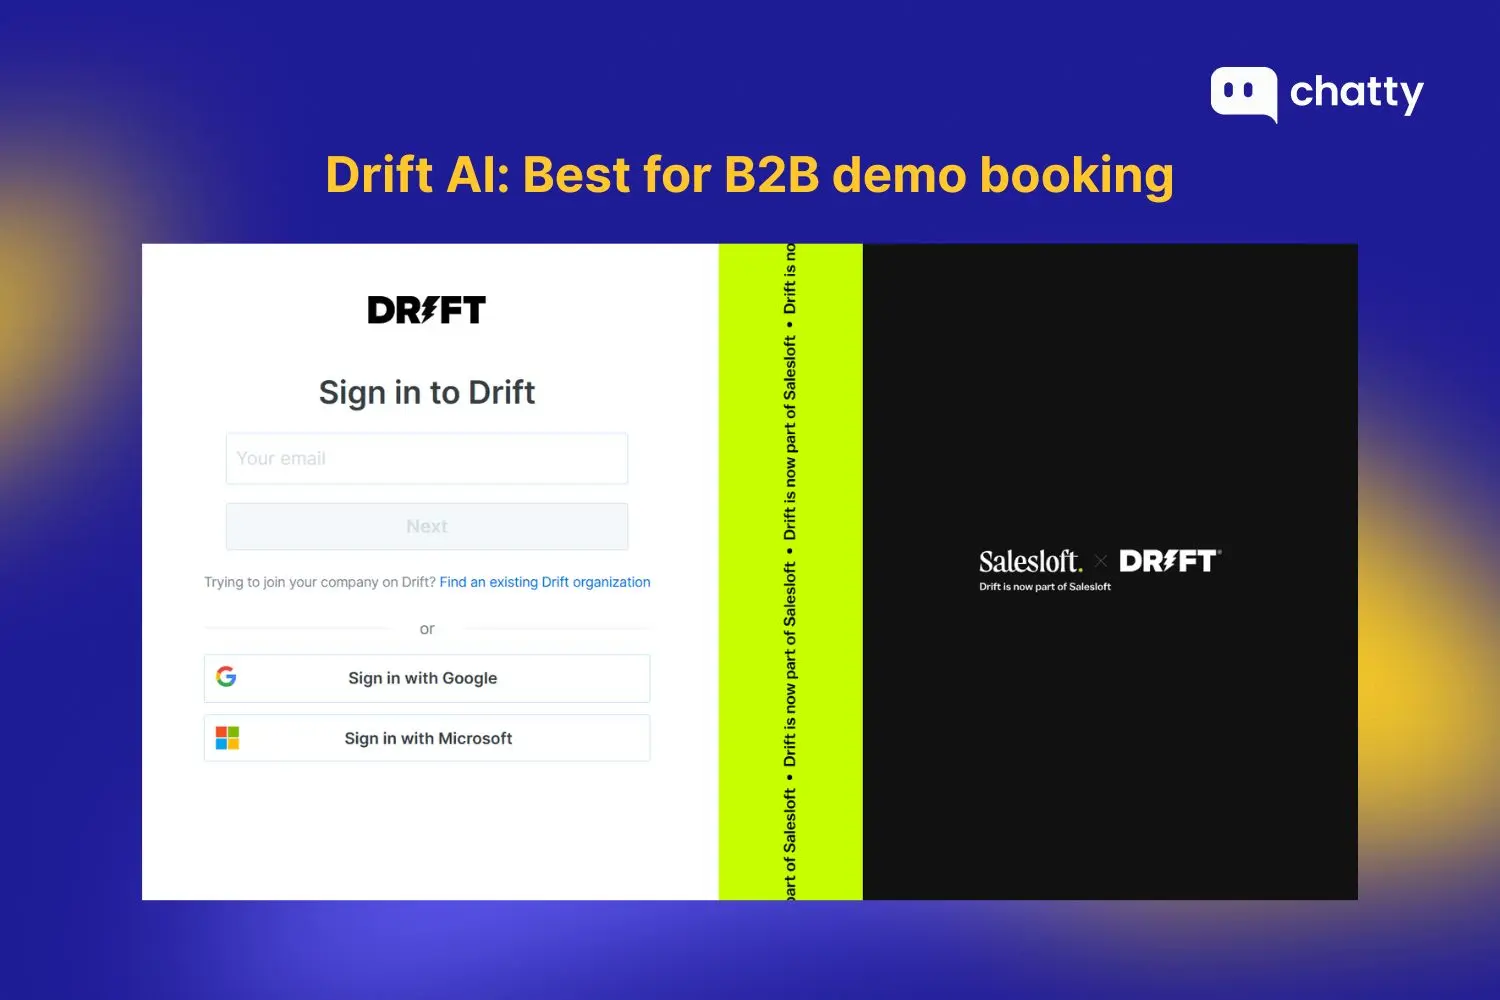This screenshot has height=1000, width=1500.
Task: Click the Salesloft logo on black panel
Action: coord(1030,561)
